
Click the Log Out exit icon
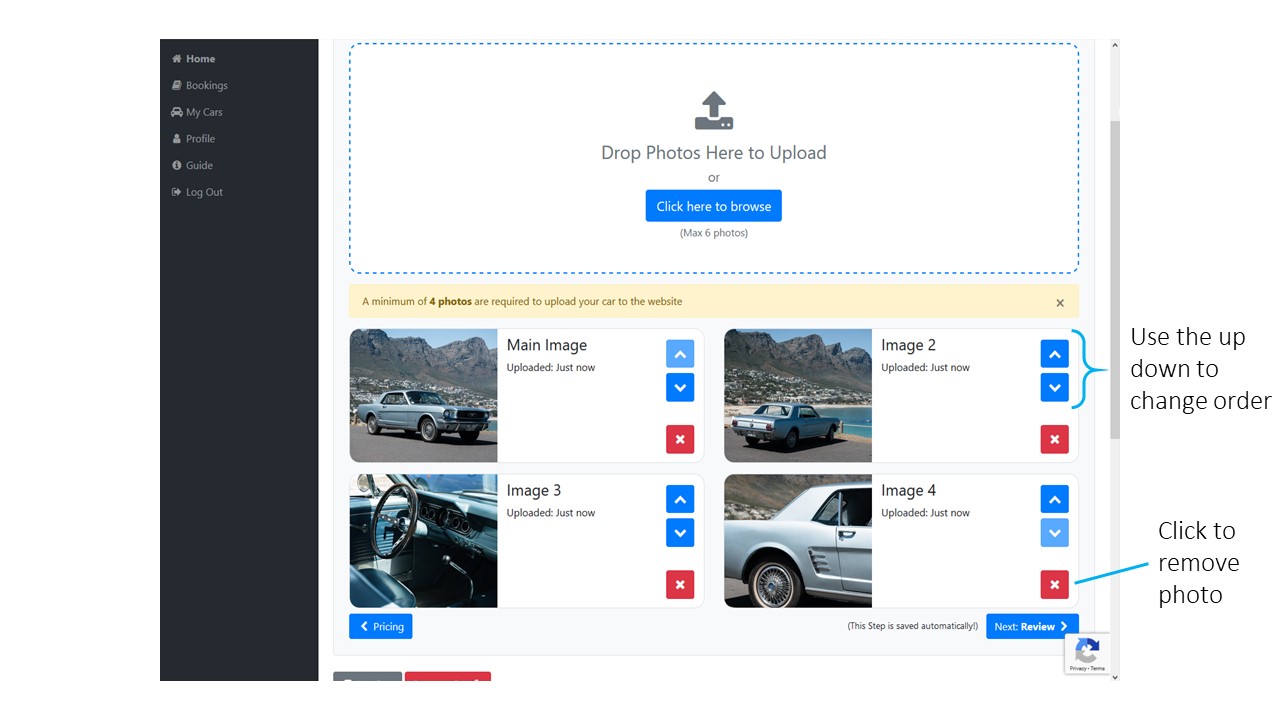177,192
